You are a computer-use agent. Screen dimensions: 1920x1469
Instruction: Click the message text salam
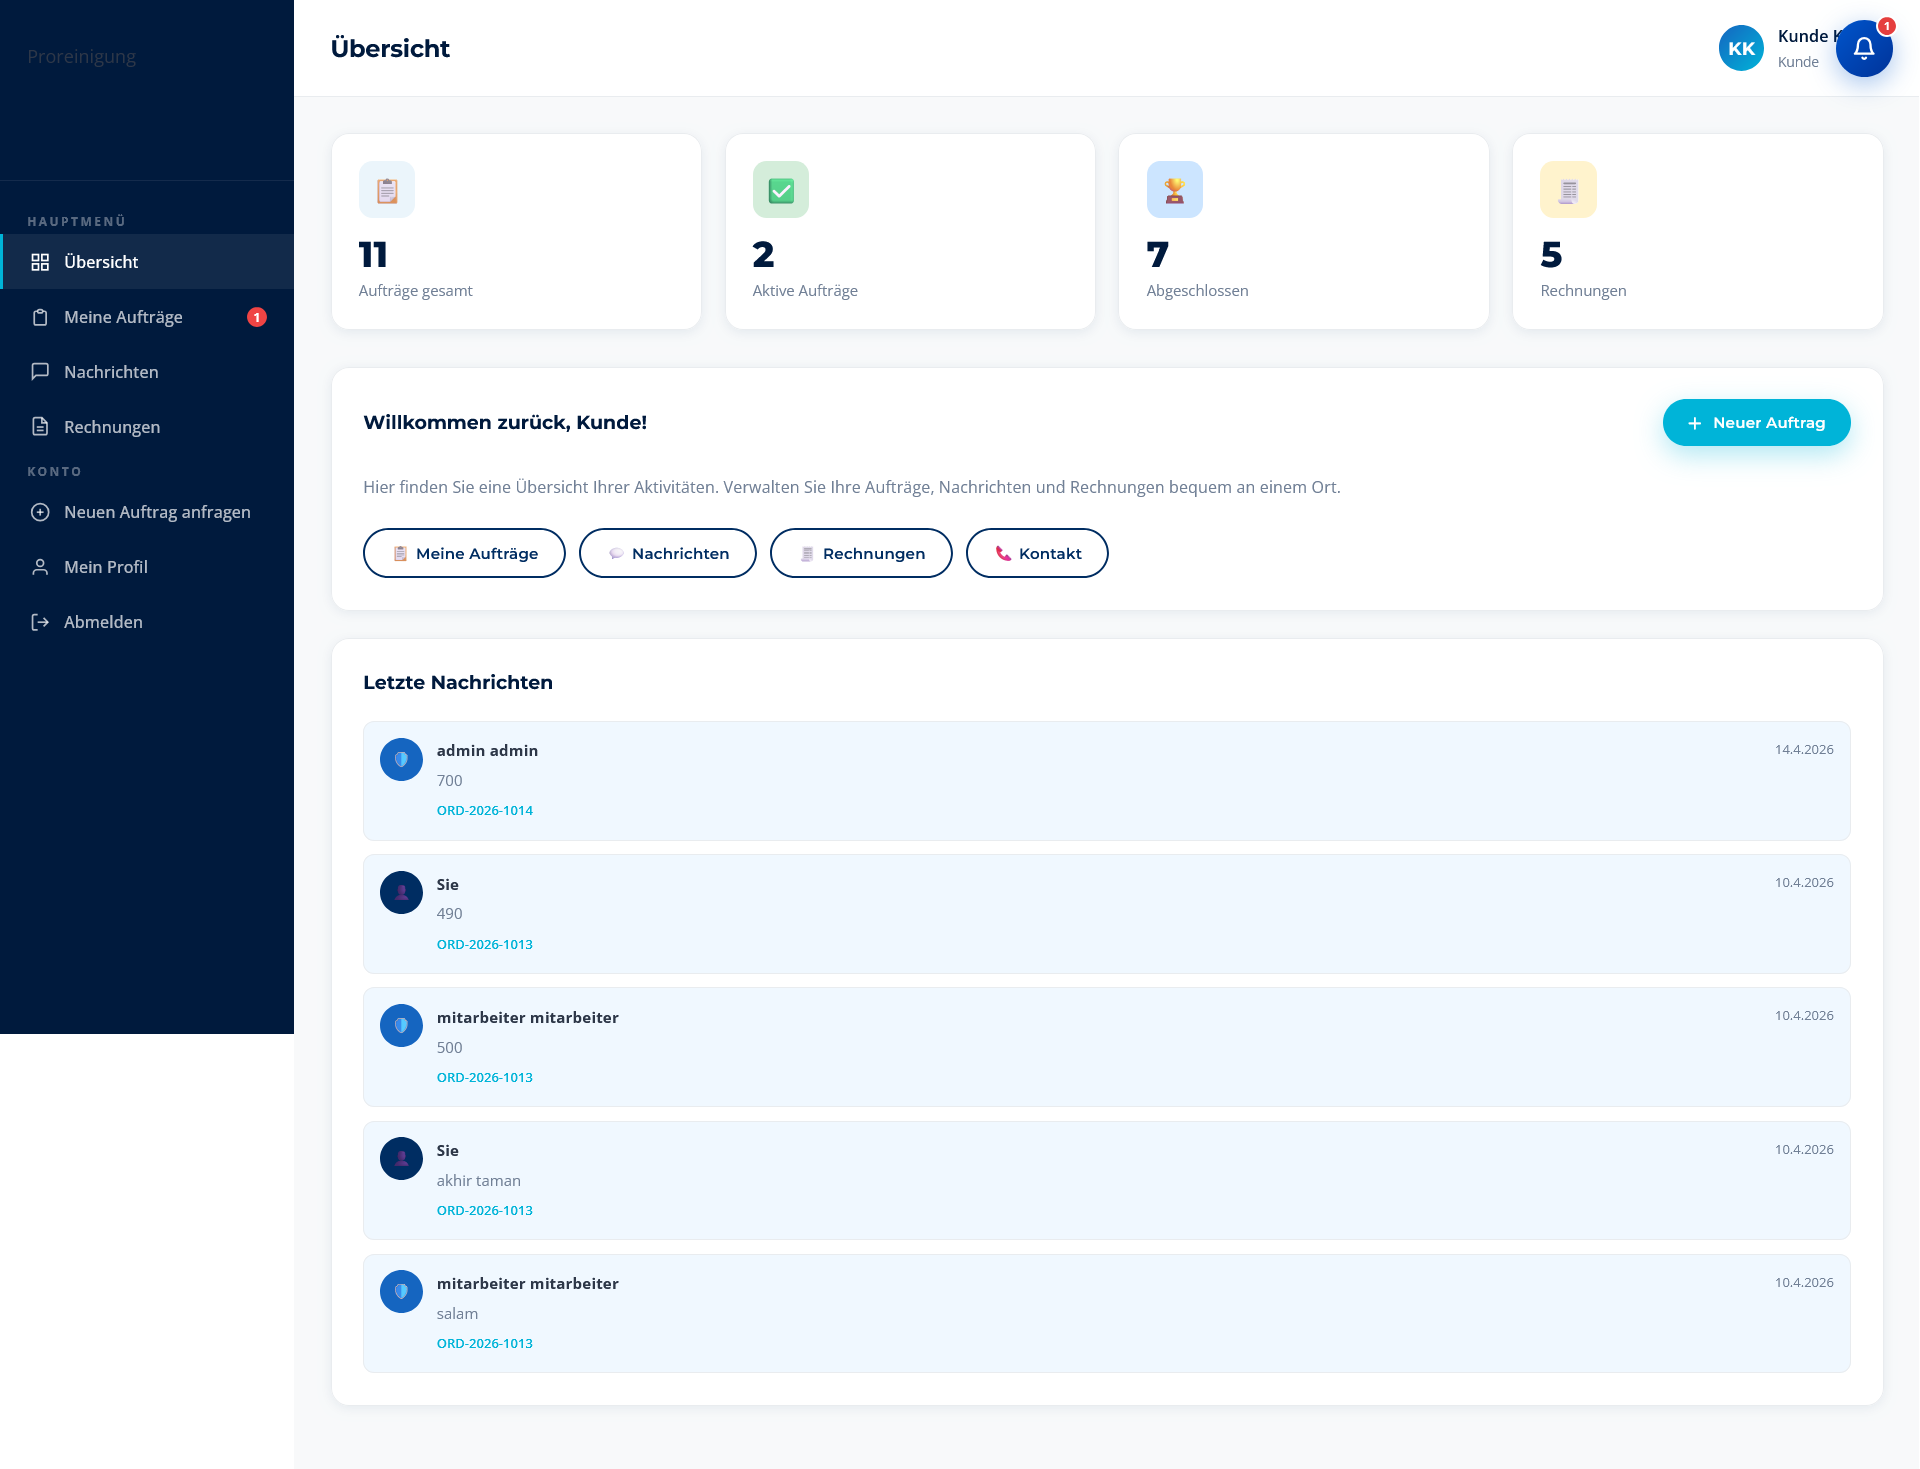pos(458,1314)
